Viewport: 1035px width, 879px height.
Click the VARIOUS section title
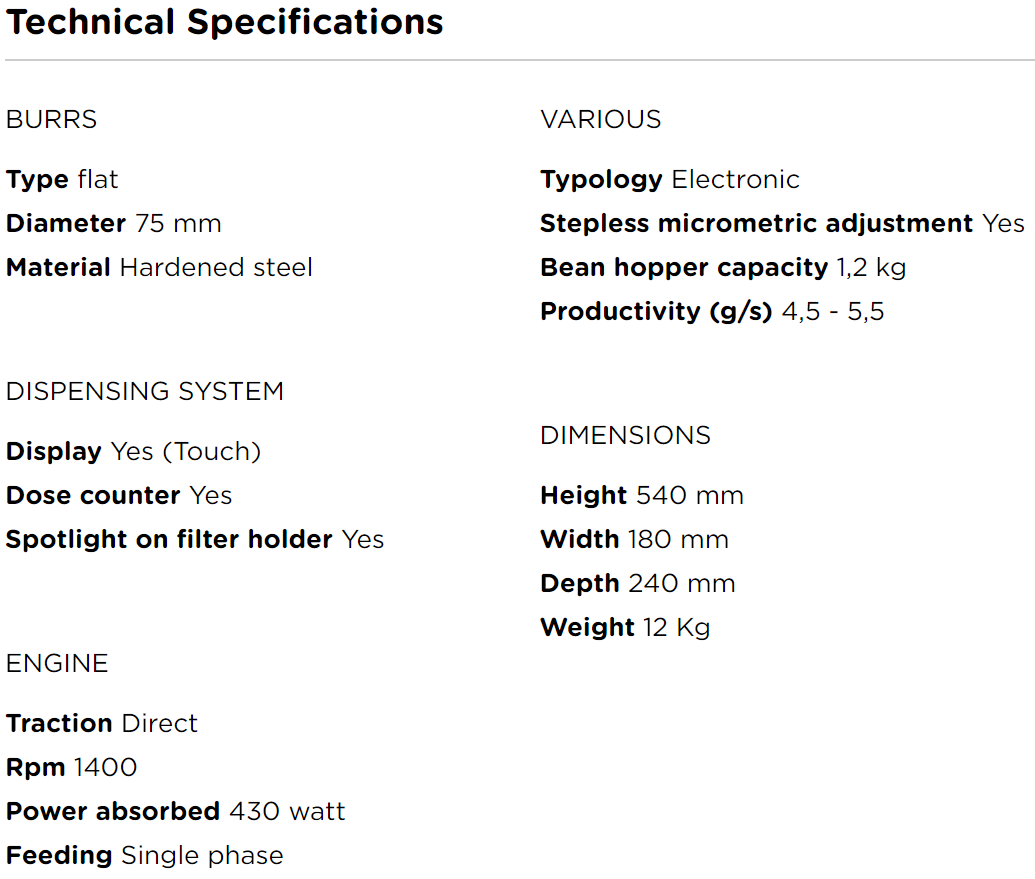601,120
